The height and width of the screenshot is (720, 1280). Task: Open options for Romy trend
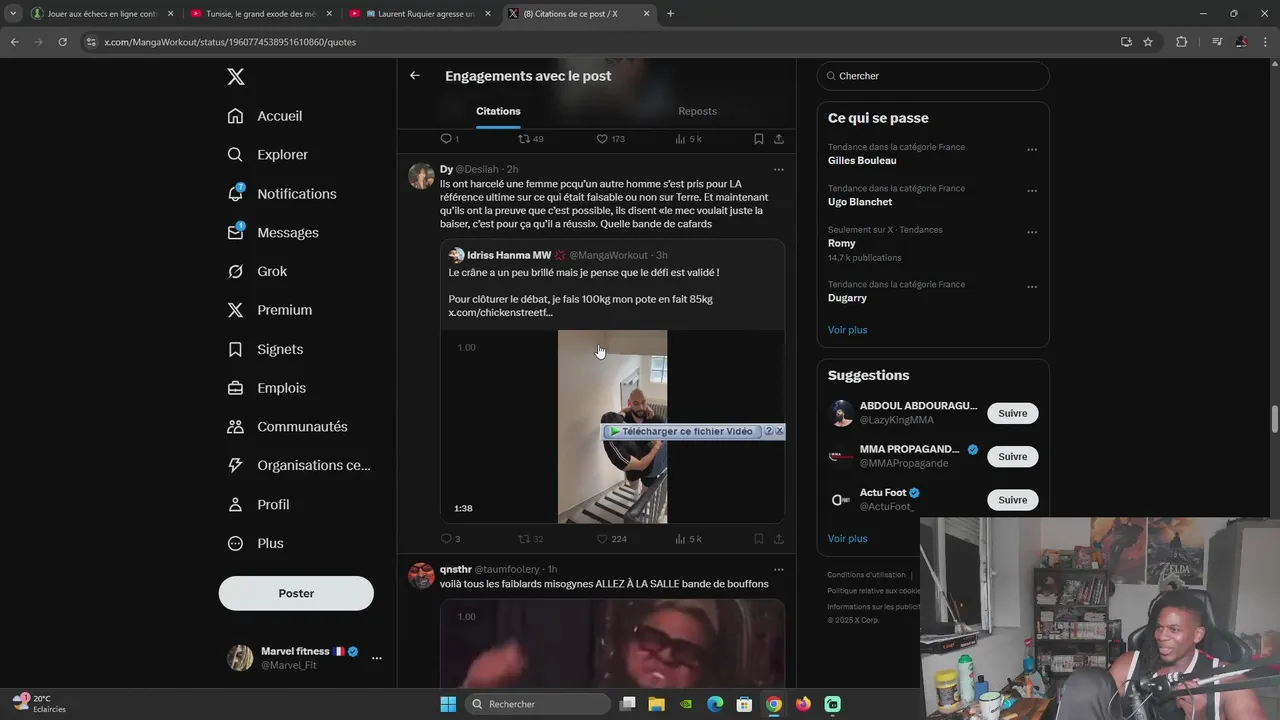click(1032, 233)
